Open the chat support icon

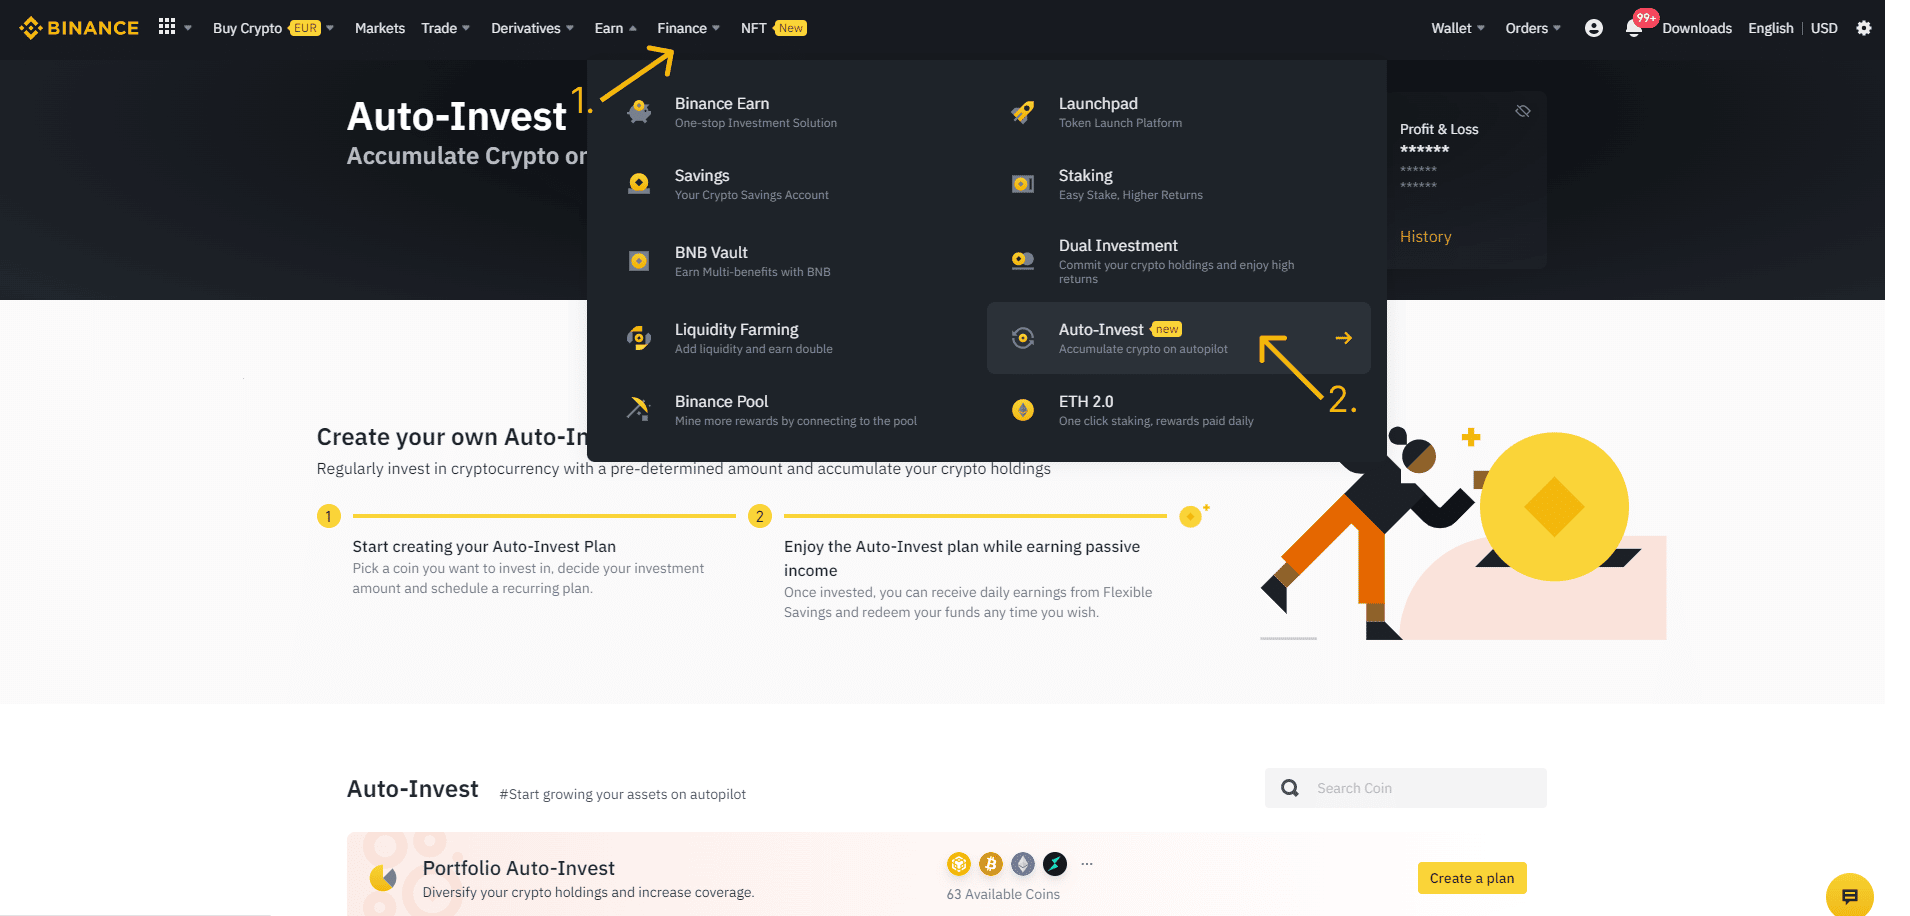tap(1850, 896)
